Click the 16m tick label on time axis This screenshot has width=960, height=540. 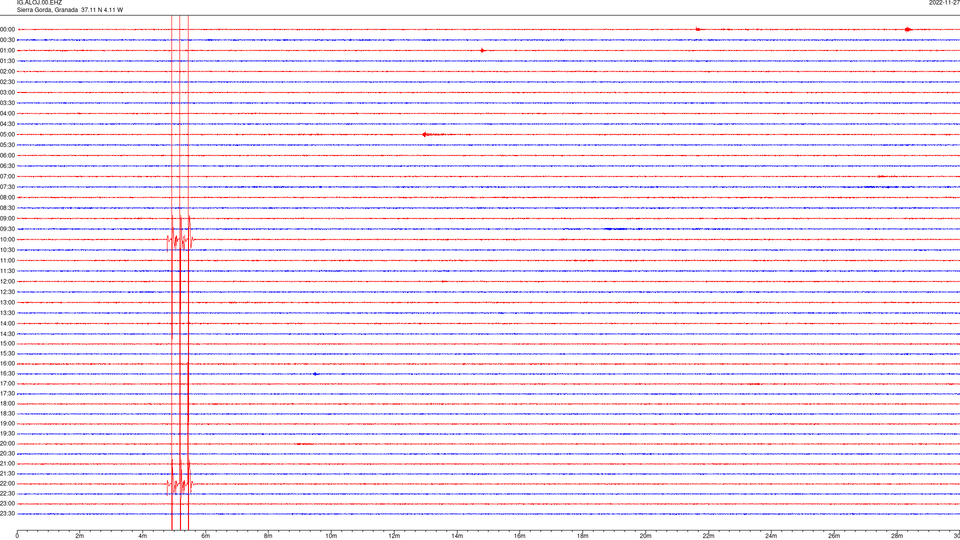point(520,536)
